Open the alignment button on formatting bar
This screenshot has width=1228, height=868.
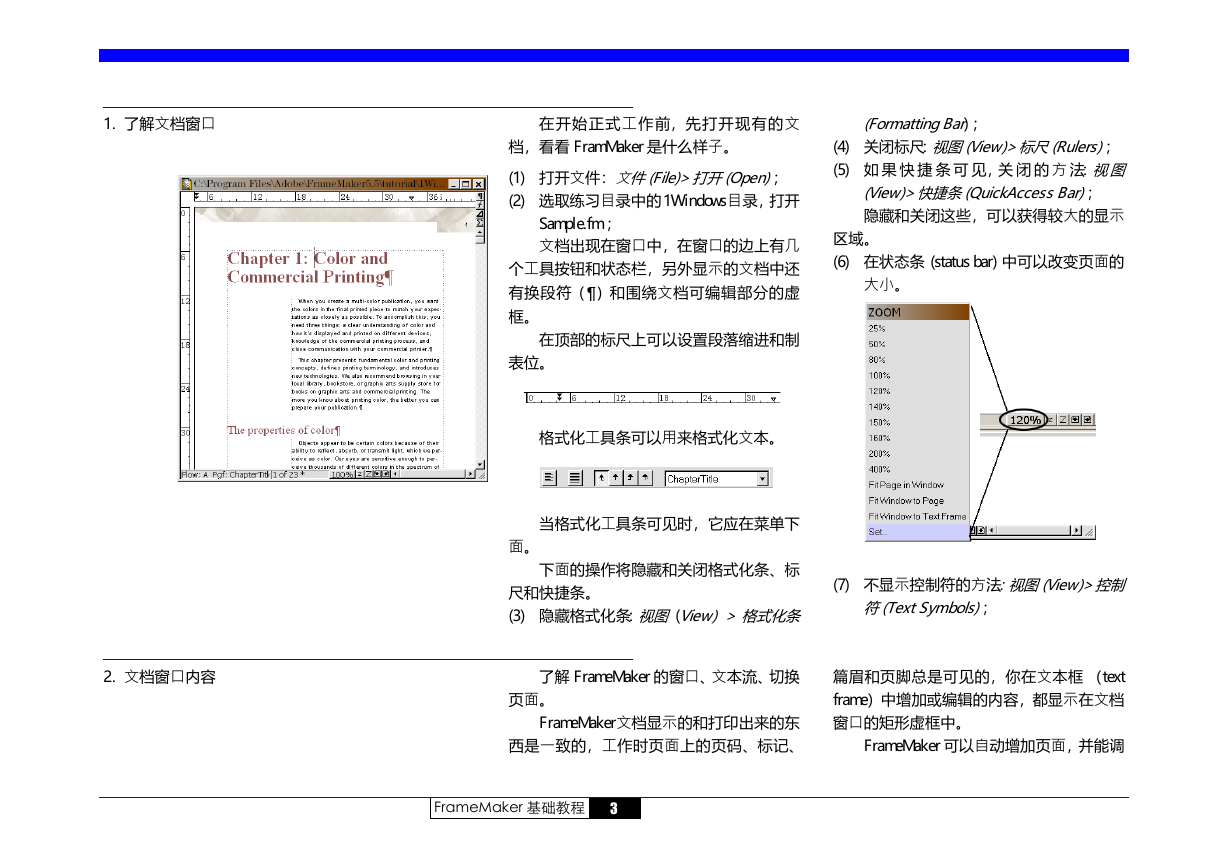(549, 479)
